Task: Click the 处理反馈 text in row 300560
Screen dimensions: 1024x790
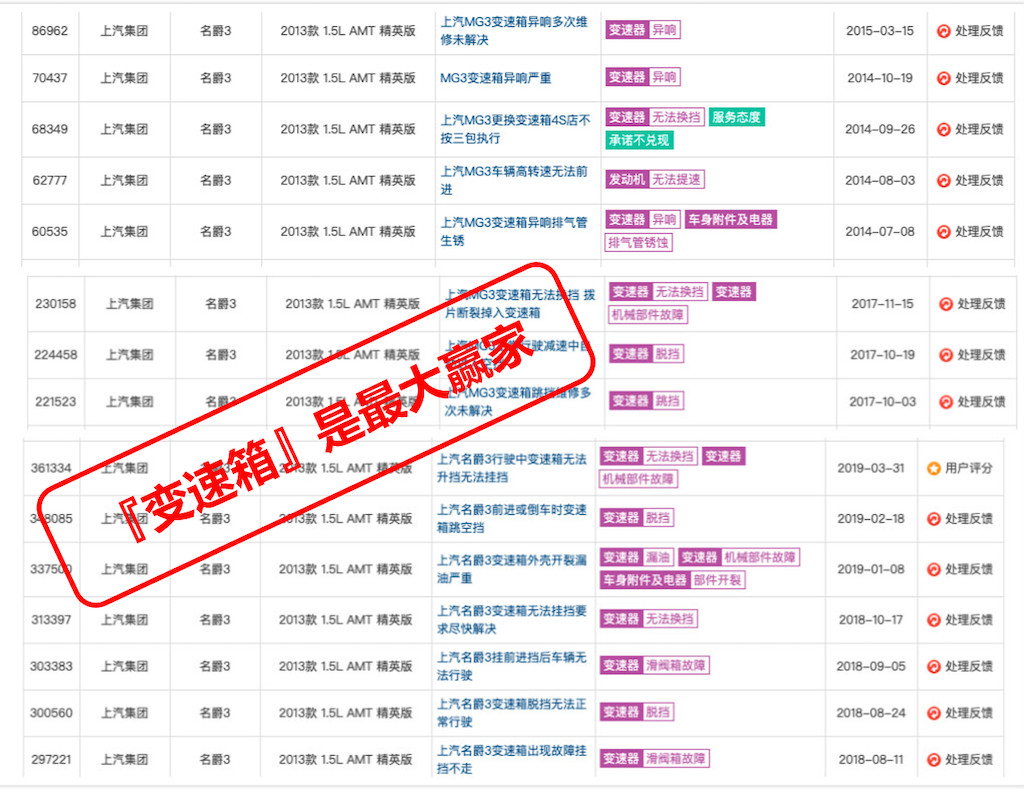Action: (x=969, y=713)
